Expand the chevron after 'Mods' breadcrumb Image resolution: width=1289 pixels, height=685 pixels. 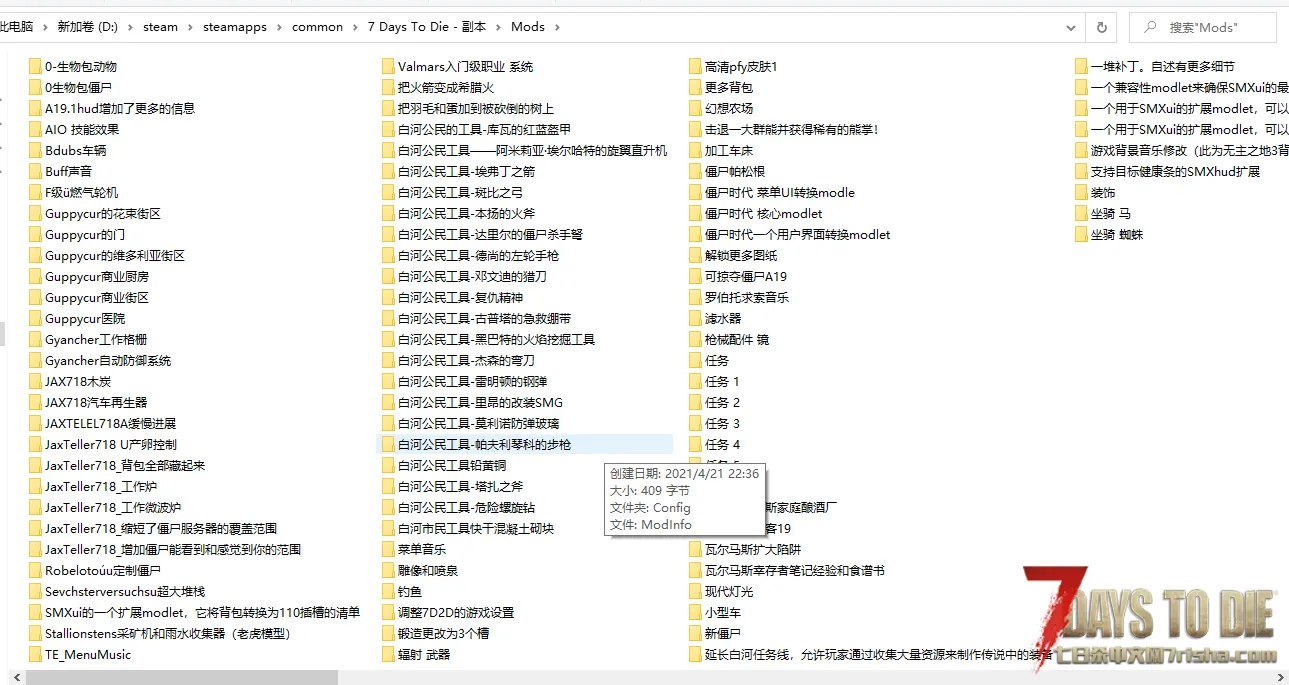(556, 27)
